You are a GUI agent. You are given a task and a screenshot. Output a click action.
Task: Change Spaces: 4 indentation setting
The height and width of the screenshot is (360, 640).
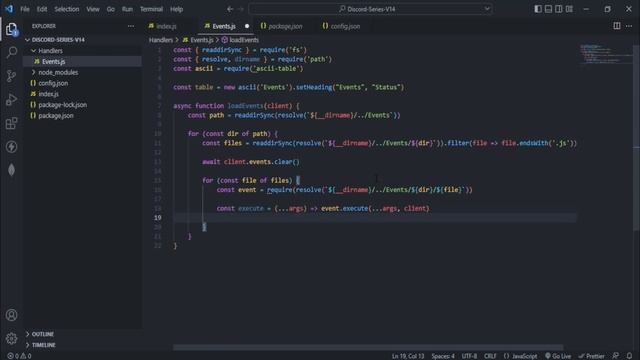(x=443, y=356)
